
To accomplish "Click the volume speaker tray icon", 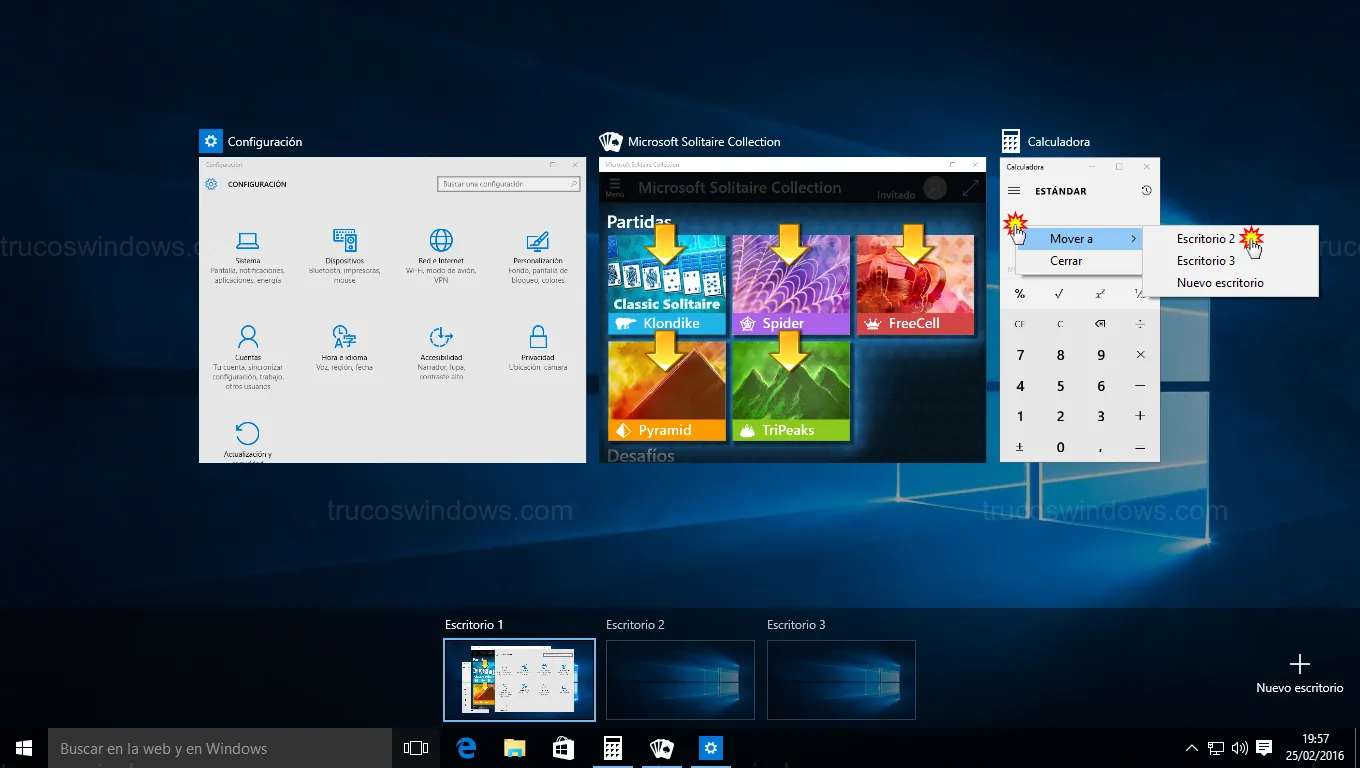I will click(1240, 748).
